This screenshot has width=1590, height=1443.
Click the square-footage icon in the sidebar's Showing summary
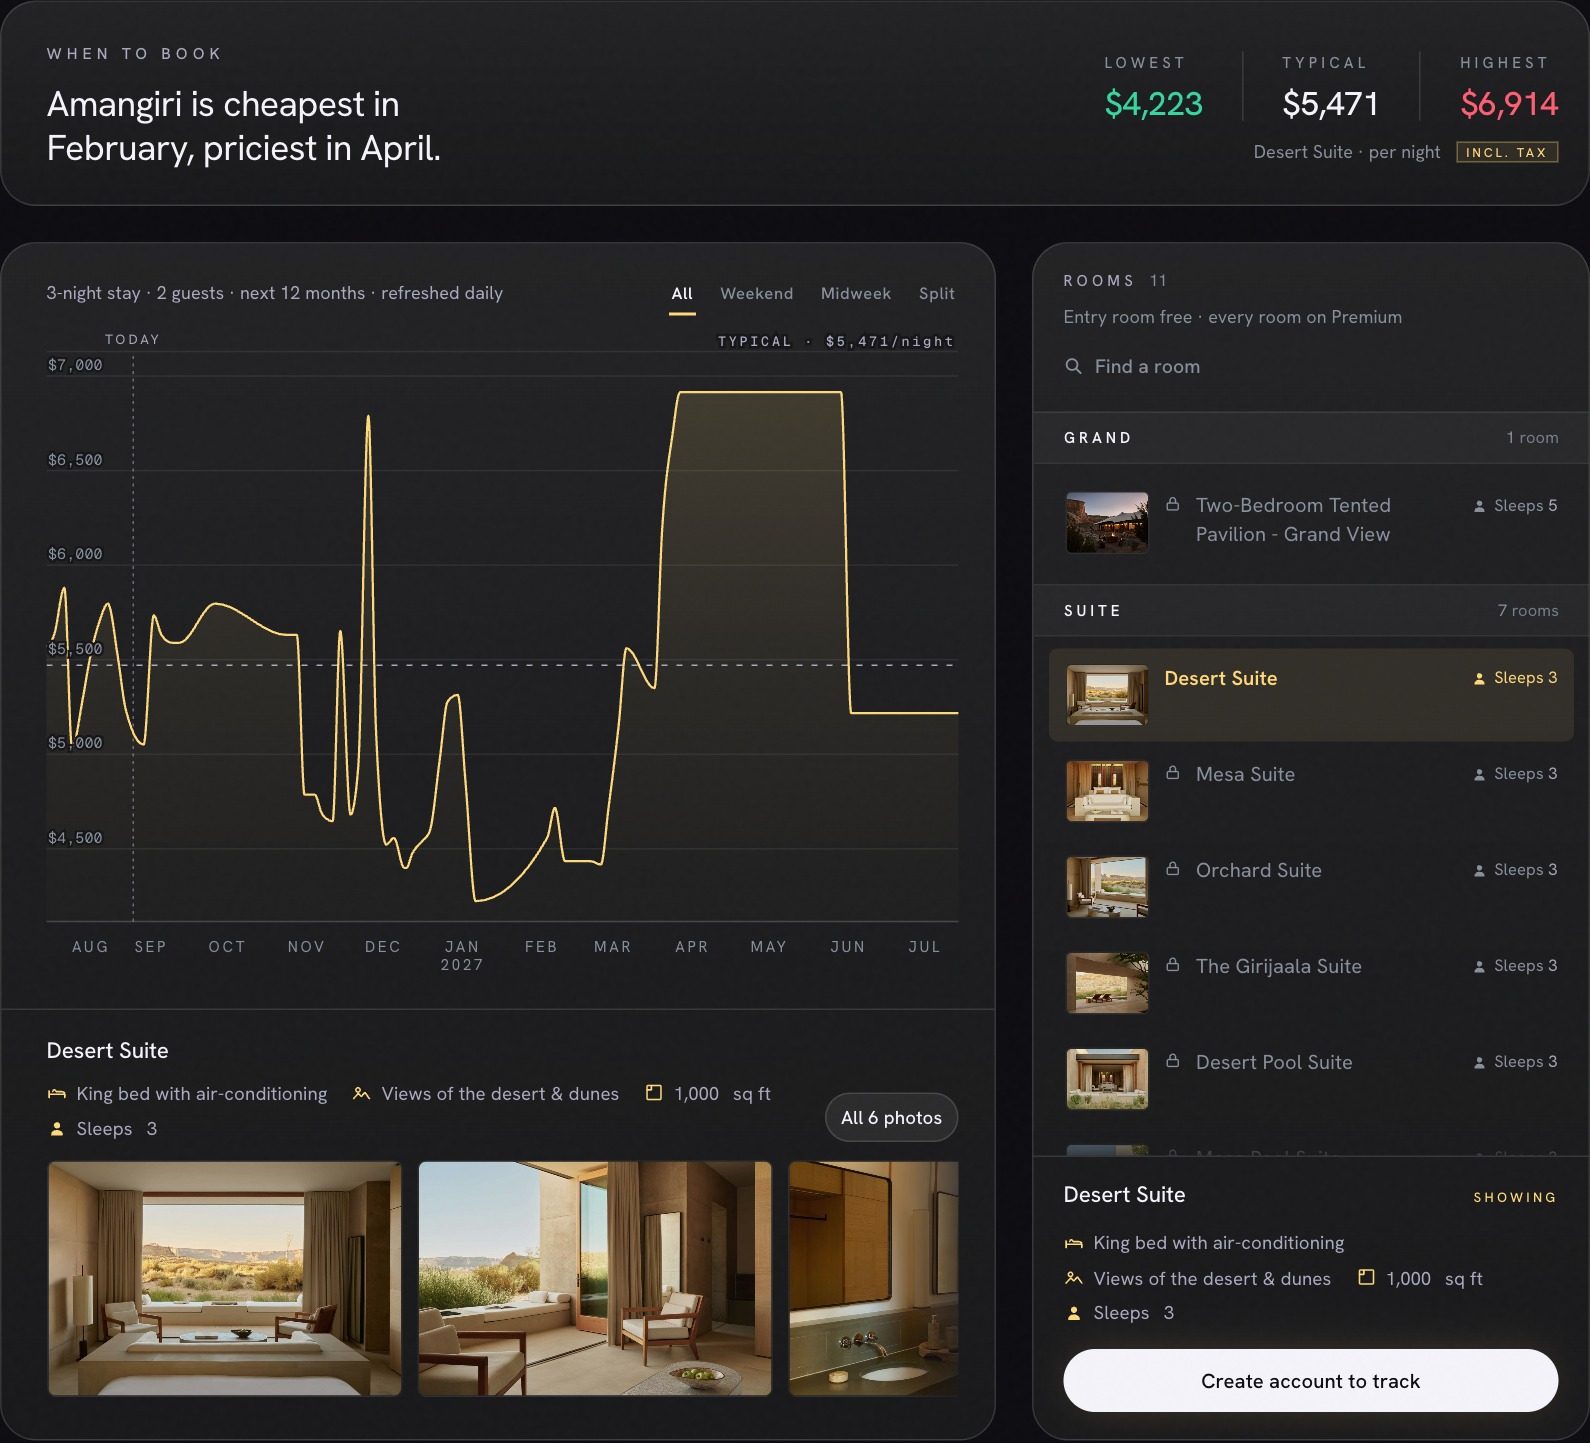coord(1366,1277)
